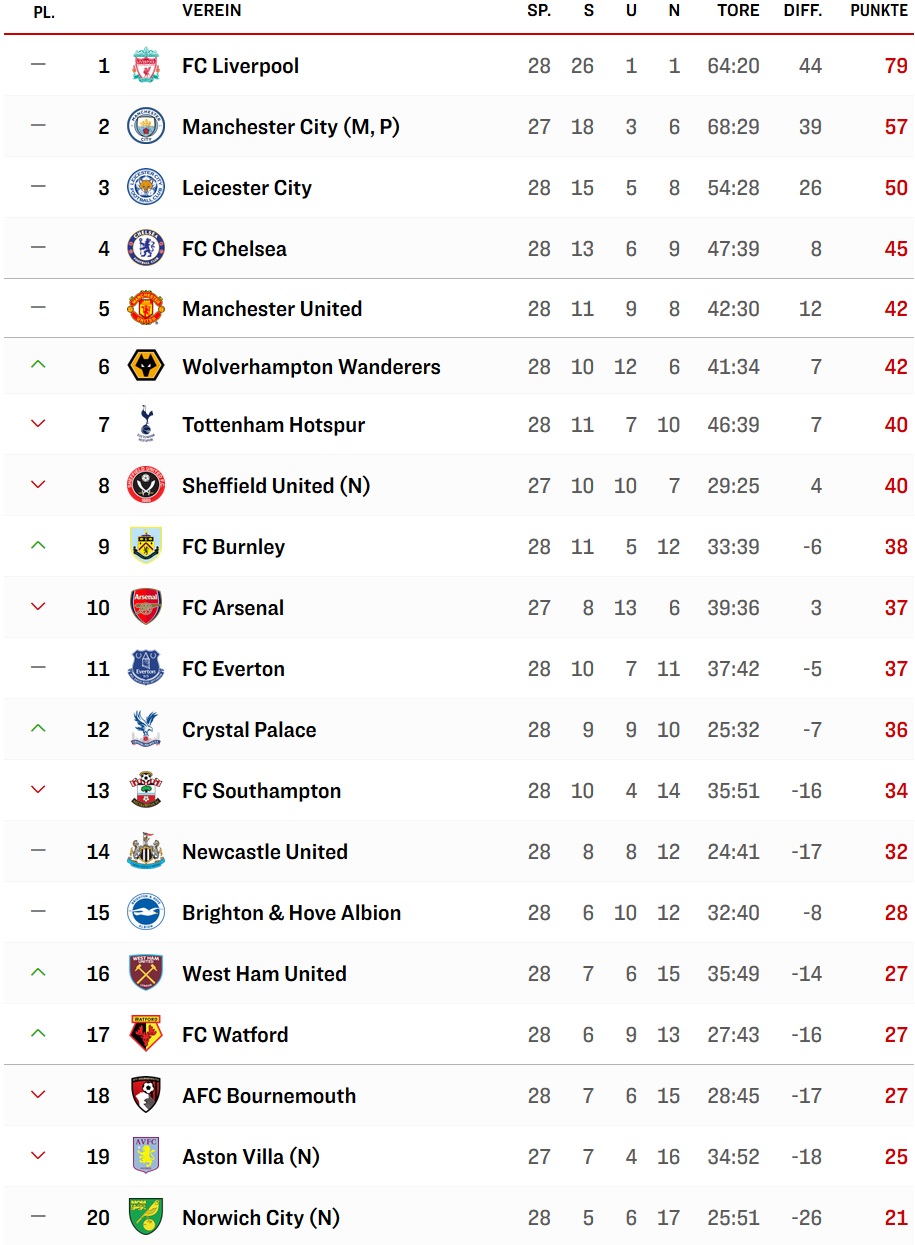Click the Manchester City club crest
915x1245 pixels.
tap(146, 127)
